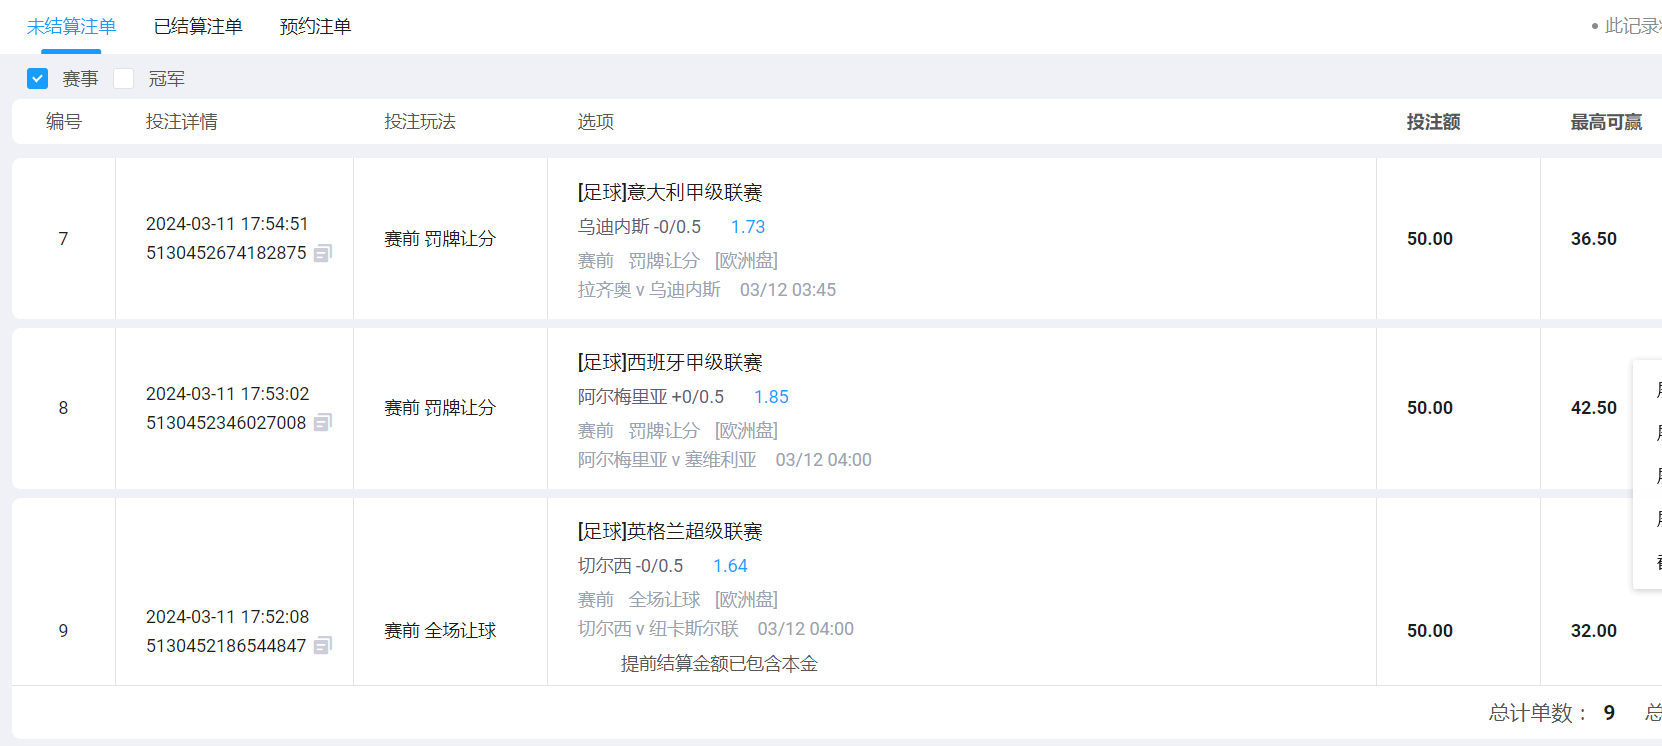Image resolution: width=1662 pixels, height=746 pixels.
Task: Click the 切尔西 v 纽卡斯尔联 match text
Action: [658, 629]
